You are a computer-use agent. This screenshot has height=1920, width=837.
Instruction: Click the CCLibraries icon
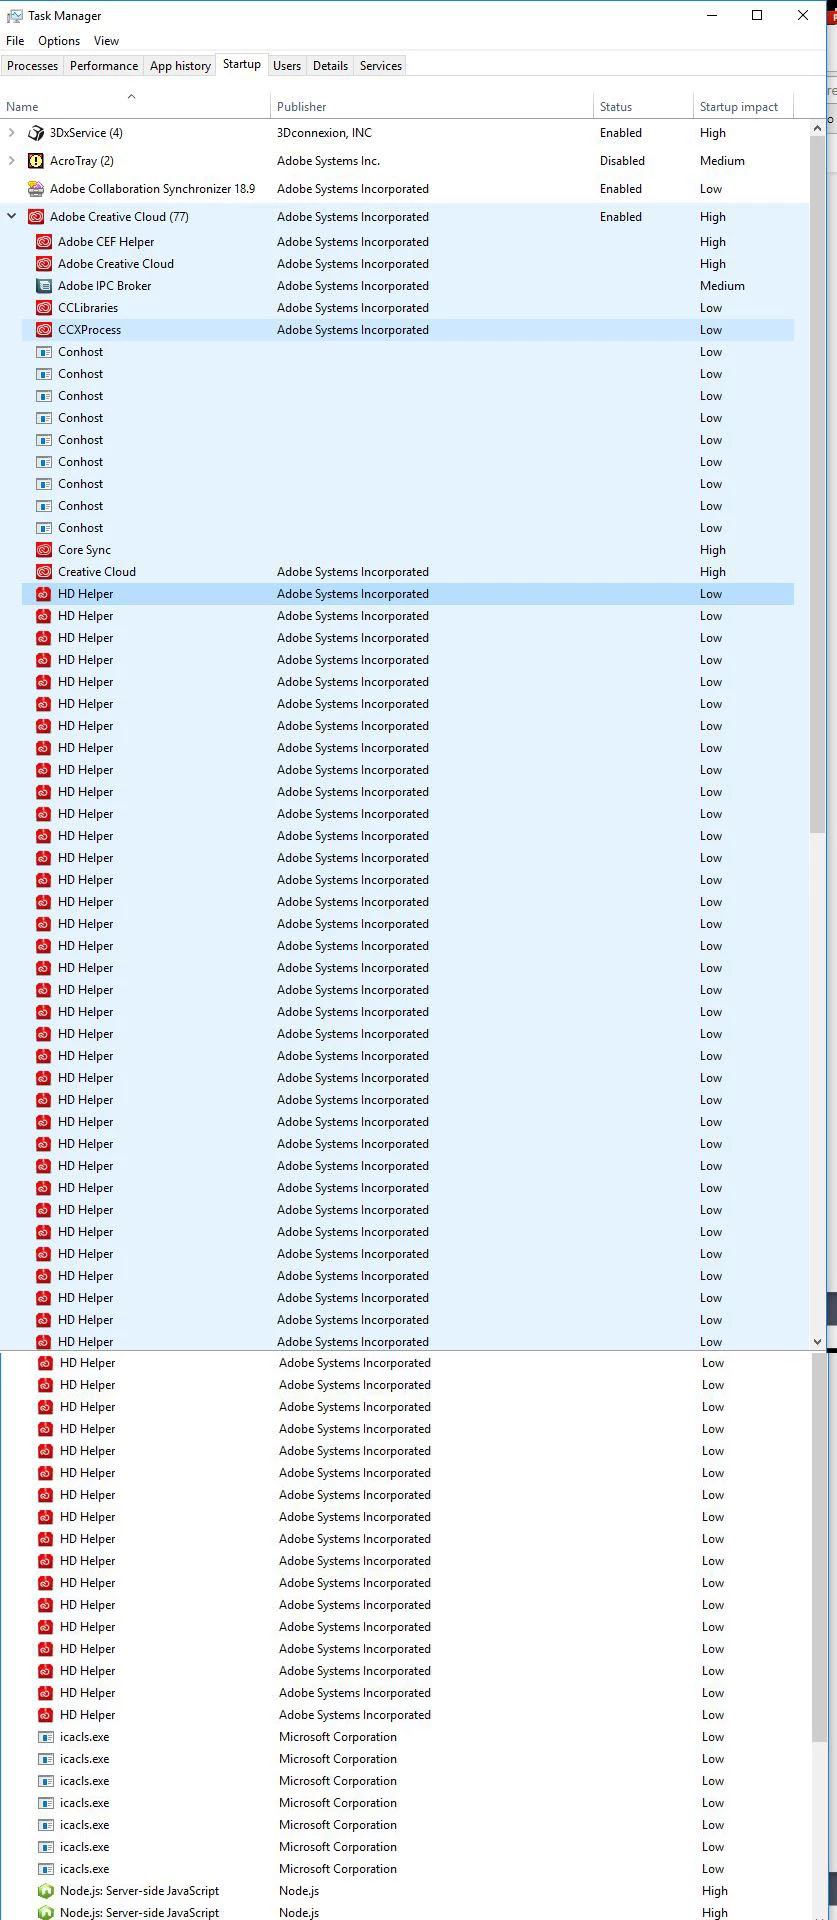(44, 308)
